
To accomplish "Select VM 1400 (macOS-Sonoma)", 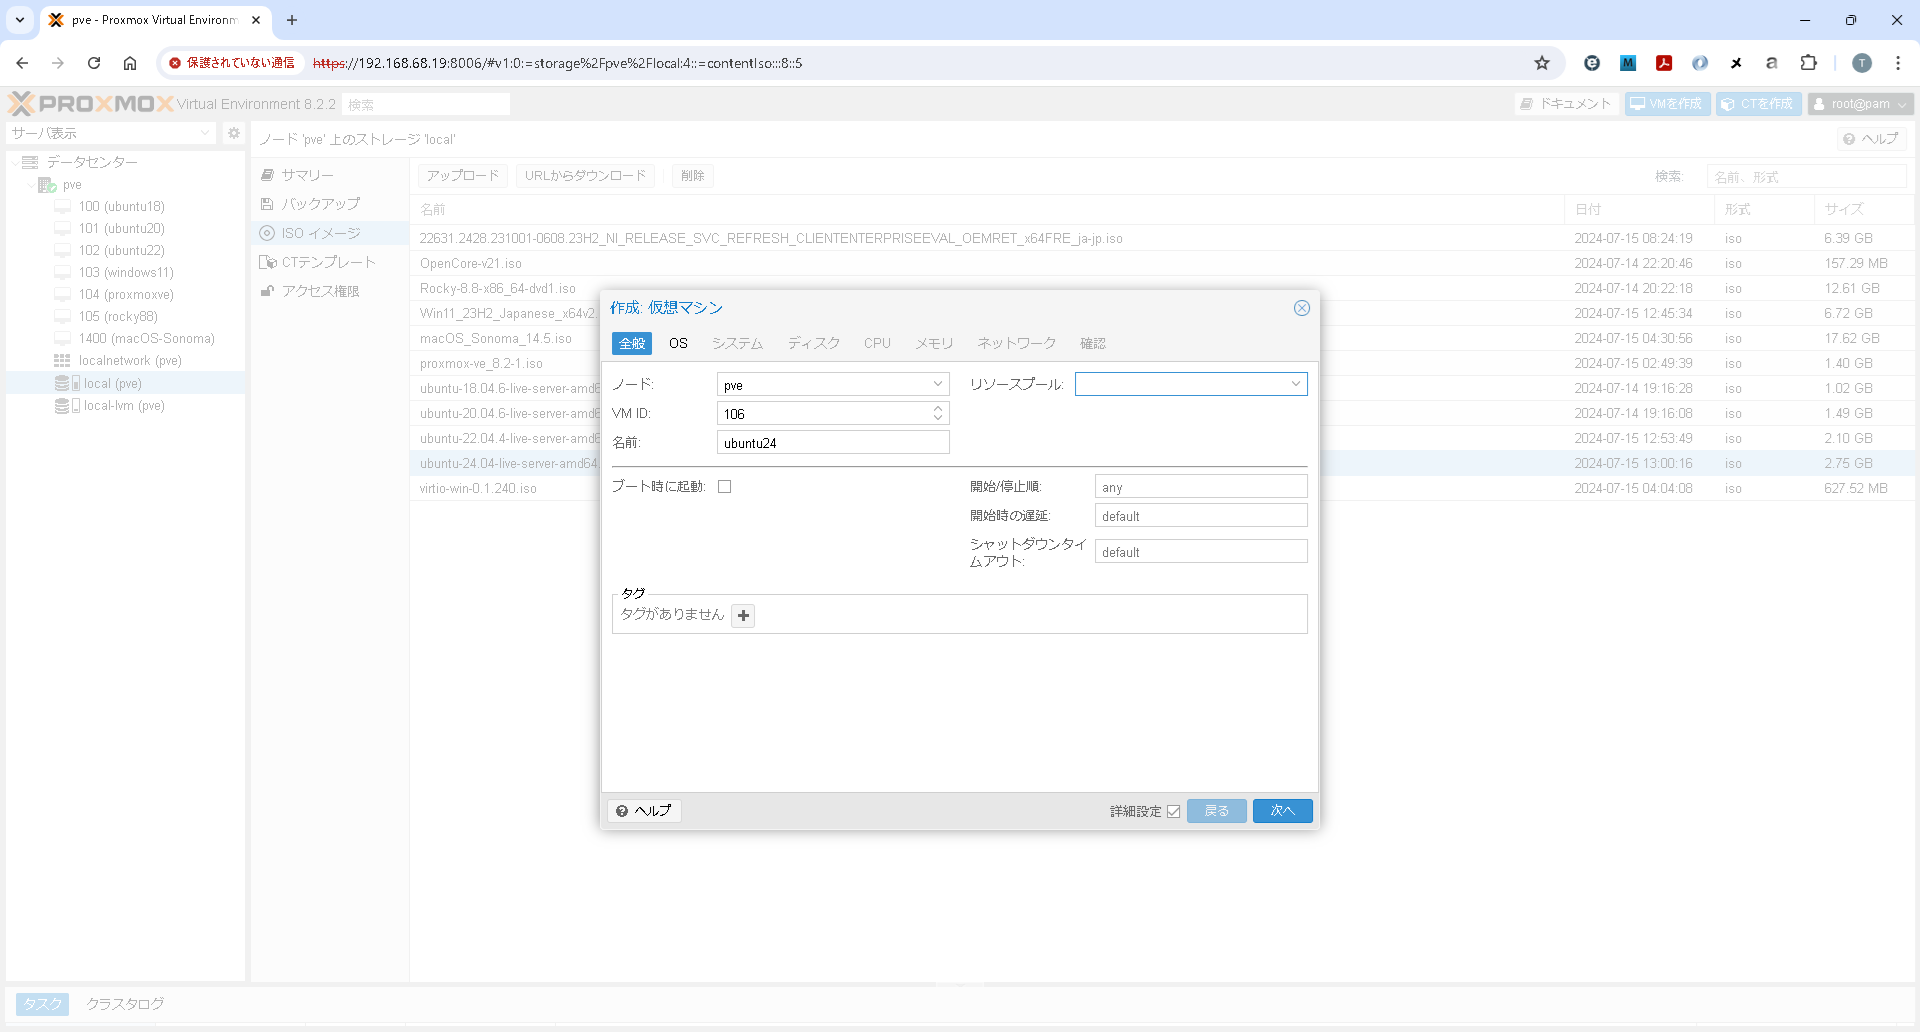I will (146, 339).
